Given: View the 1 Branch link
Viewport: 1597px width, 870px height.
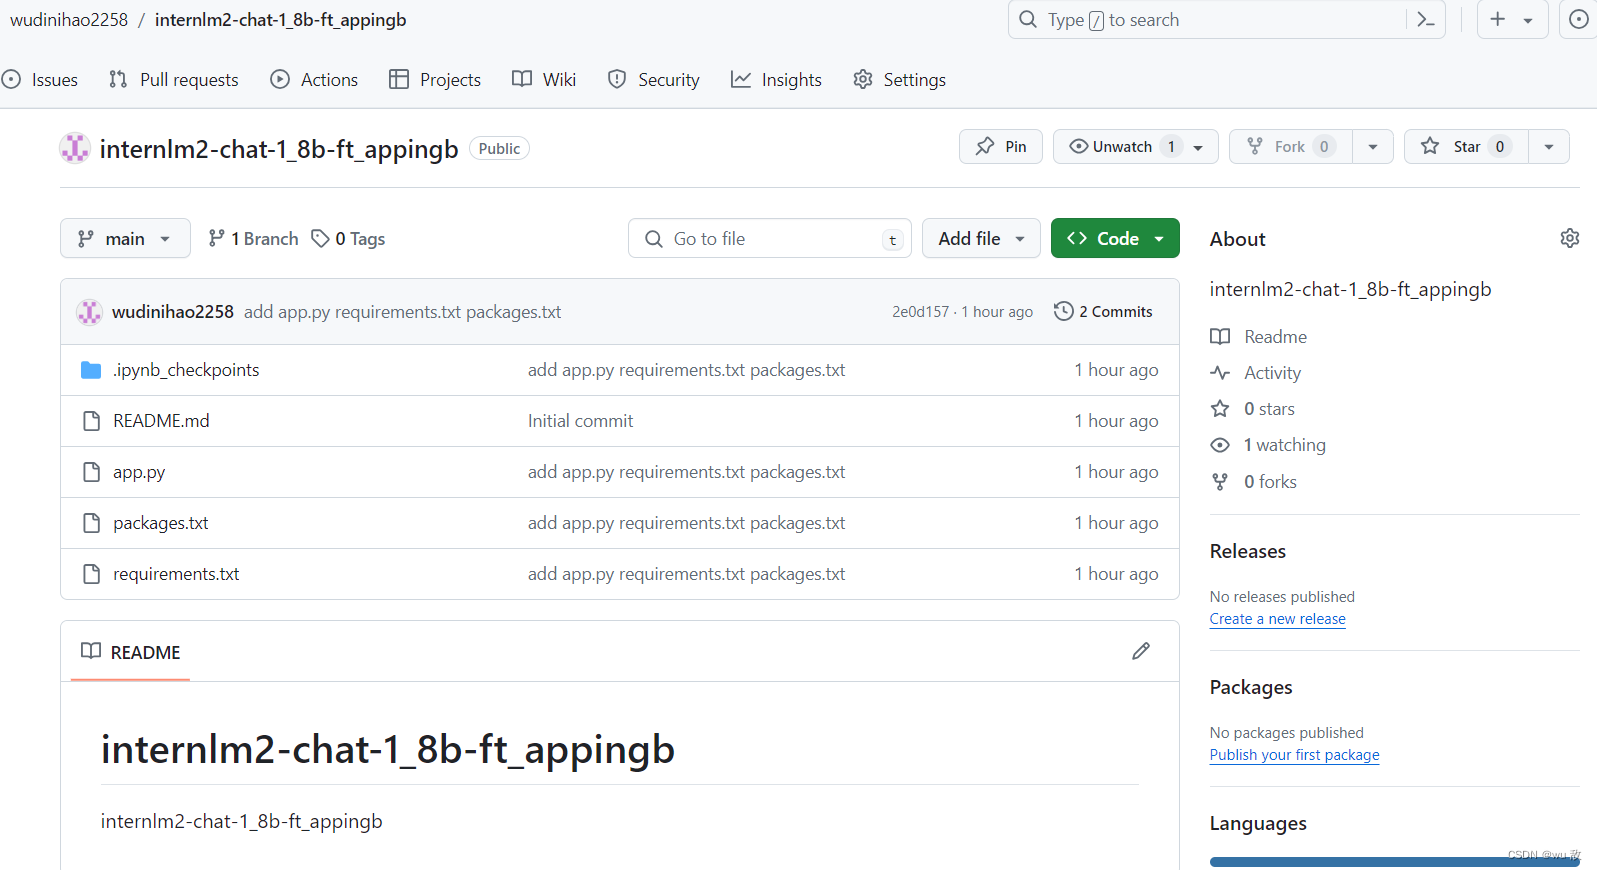Looking at the screenshot, I should tap(253, 239).
